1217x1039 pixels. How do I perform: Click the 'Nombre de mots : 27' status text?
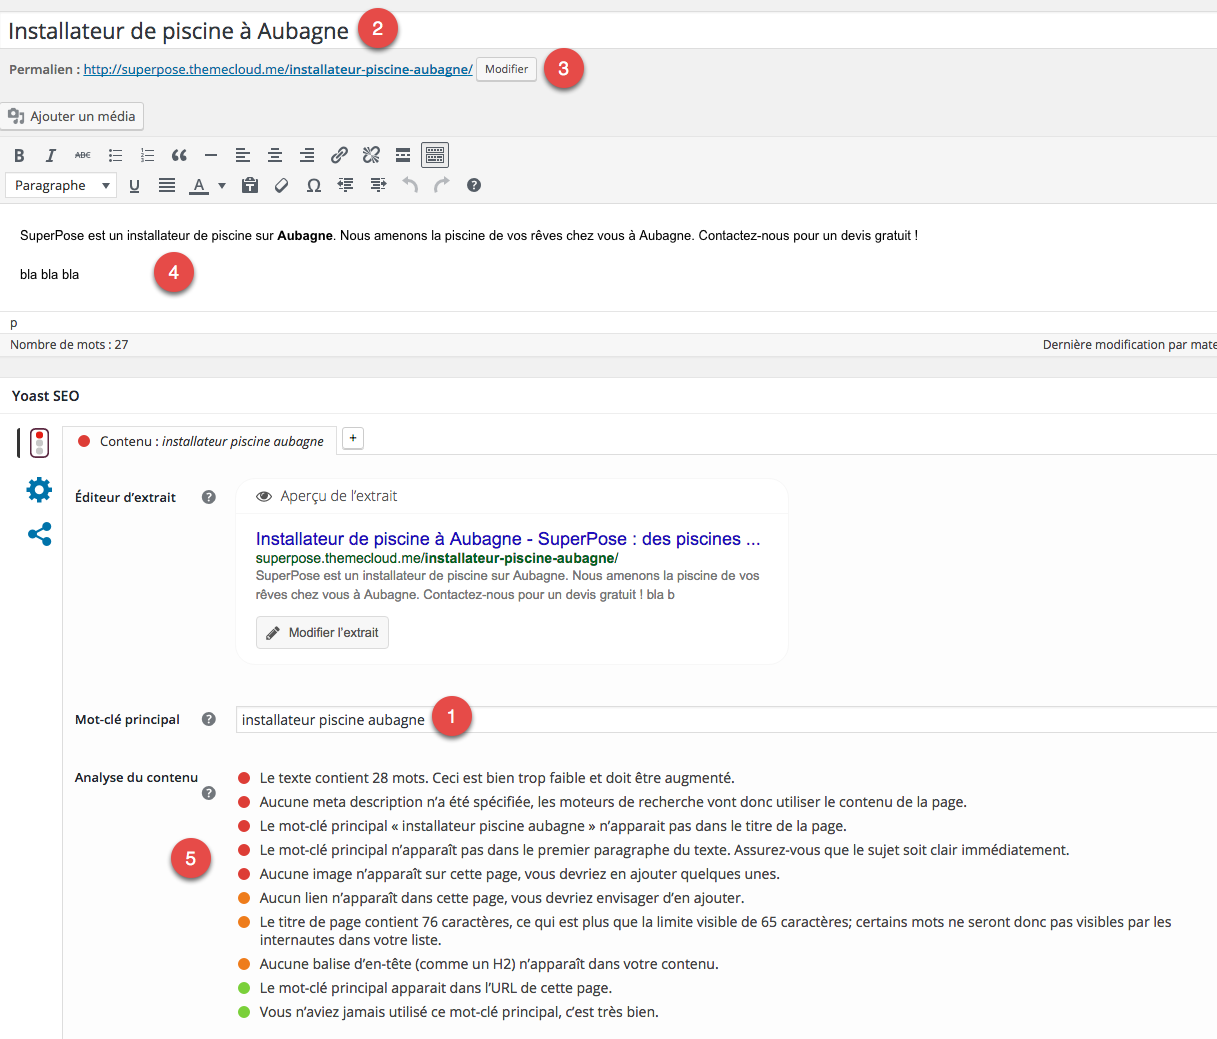69,344
